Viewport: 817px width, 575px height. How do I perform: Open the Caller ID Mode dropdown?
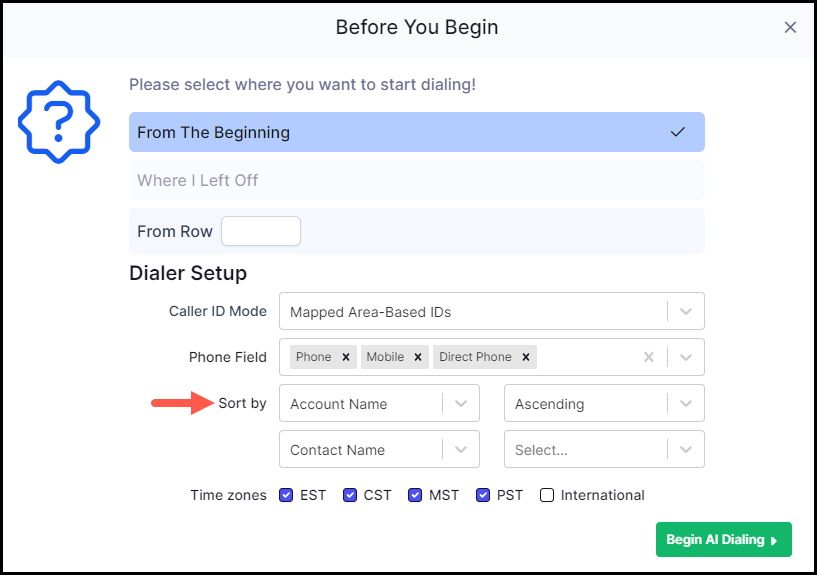coord(492,311)
